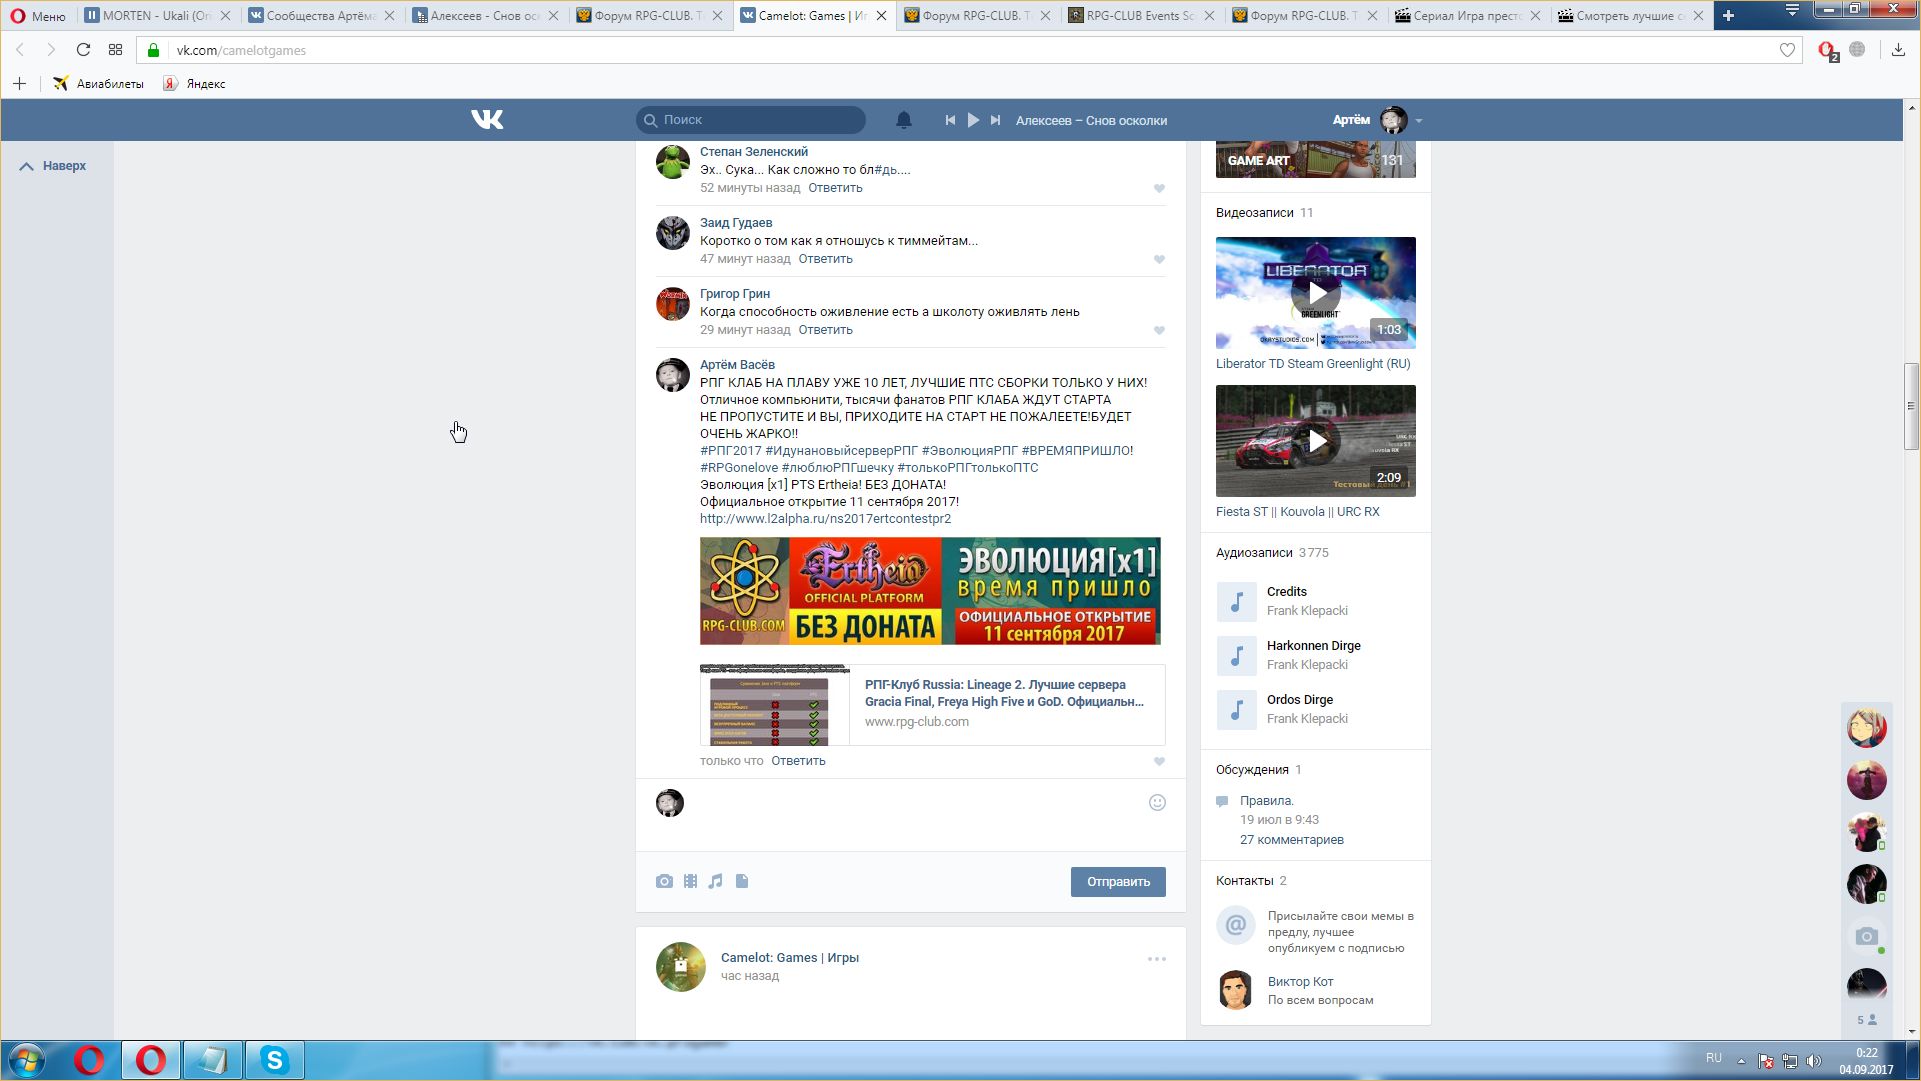The width and height of the screenshot is (1921, 1081).
Task: Open a new browser tab
Action: click(1728, 16)
